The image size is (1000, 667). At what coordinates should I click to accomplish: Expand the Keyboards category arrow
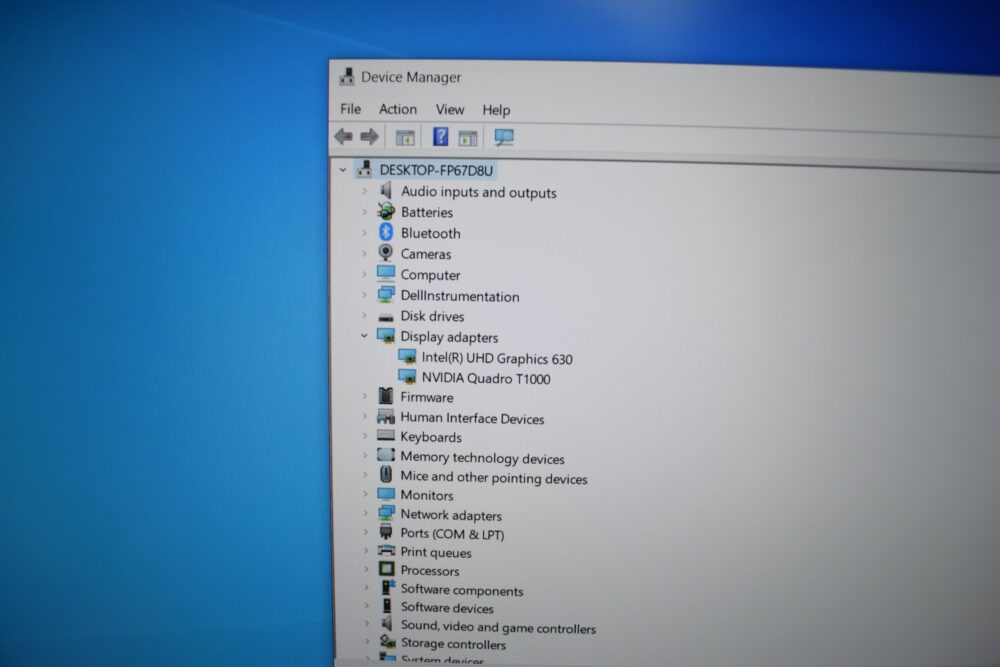click(365, 436)
